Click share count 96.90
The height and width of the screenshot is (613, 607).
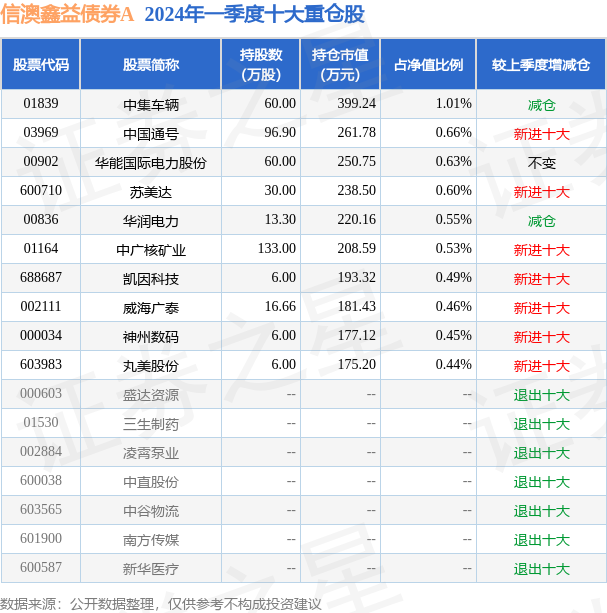click(280, 133)
